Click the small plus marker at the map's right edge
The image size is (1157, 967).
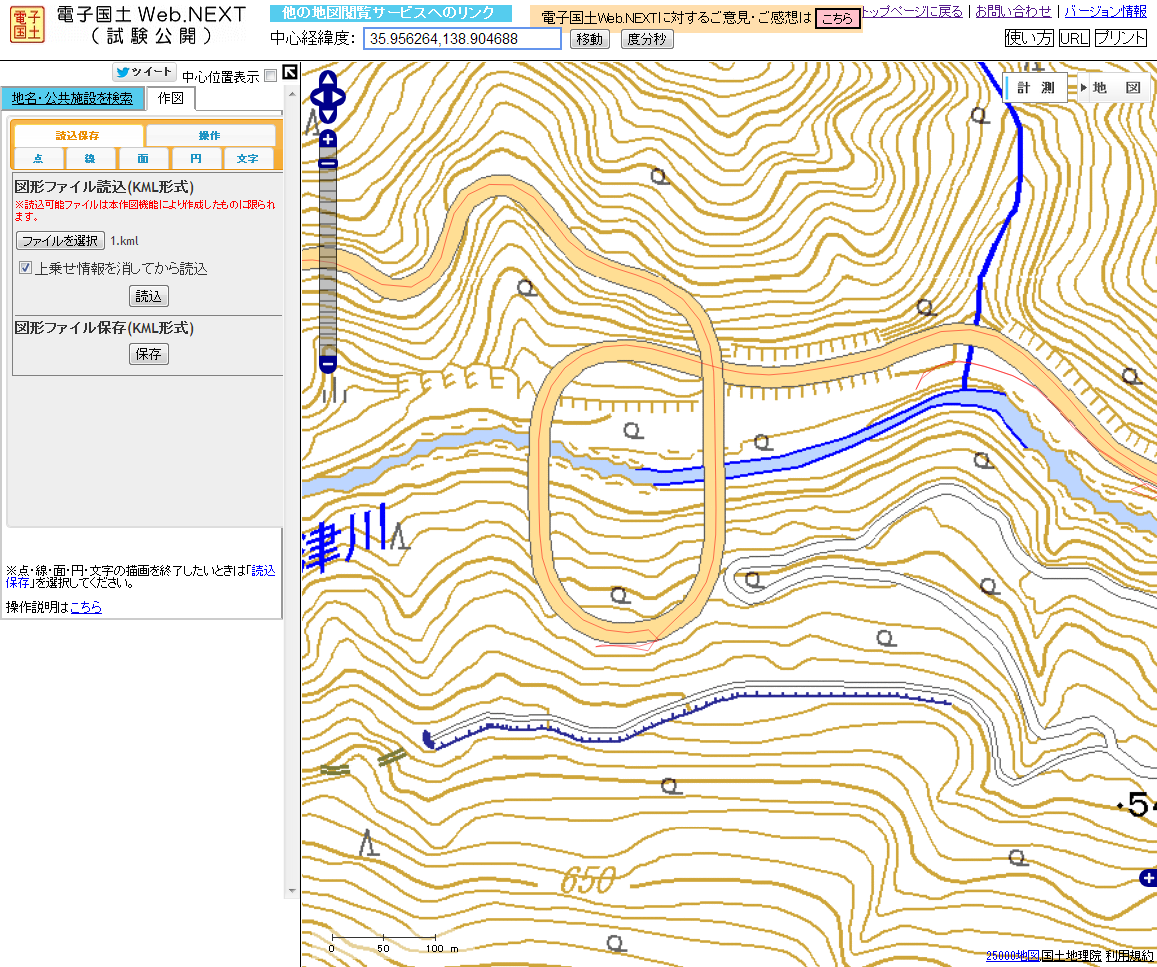[x=1148, y=878]
